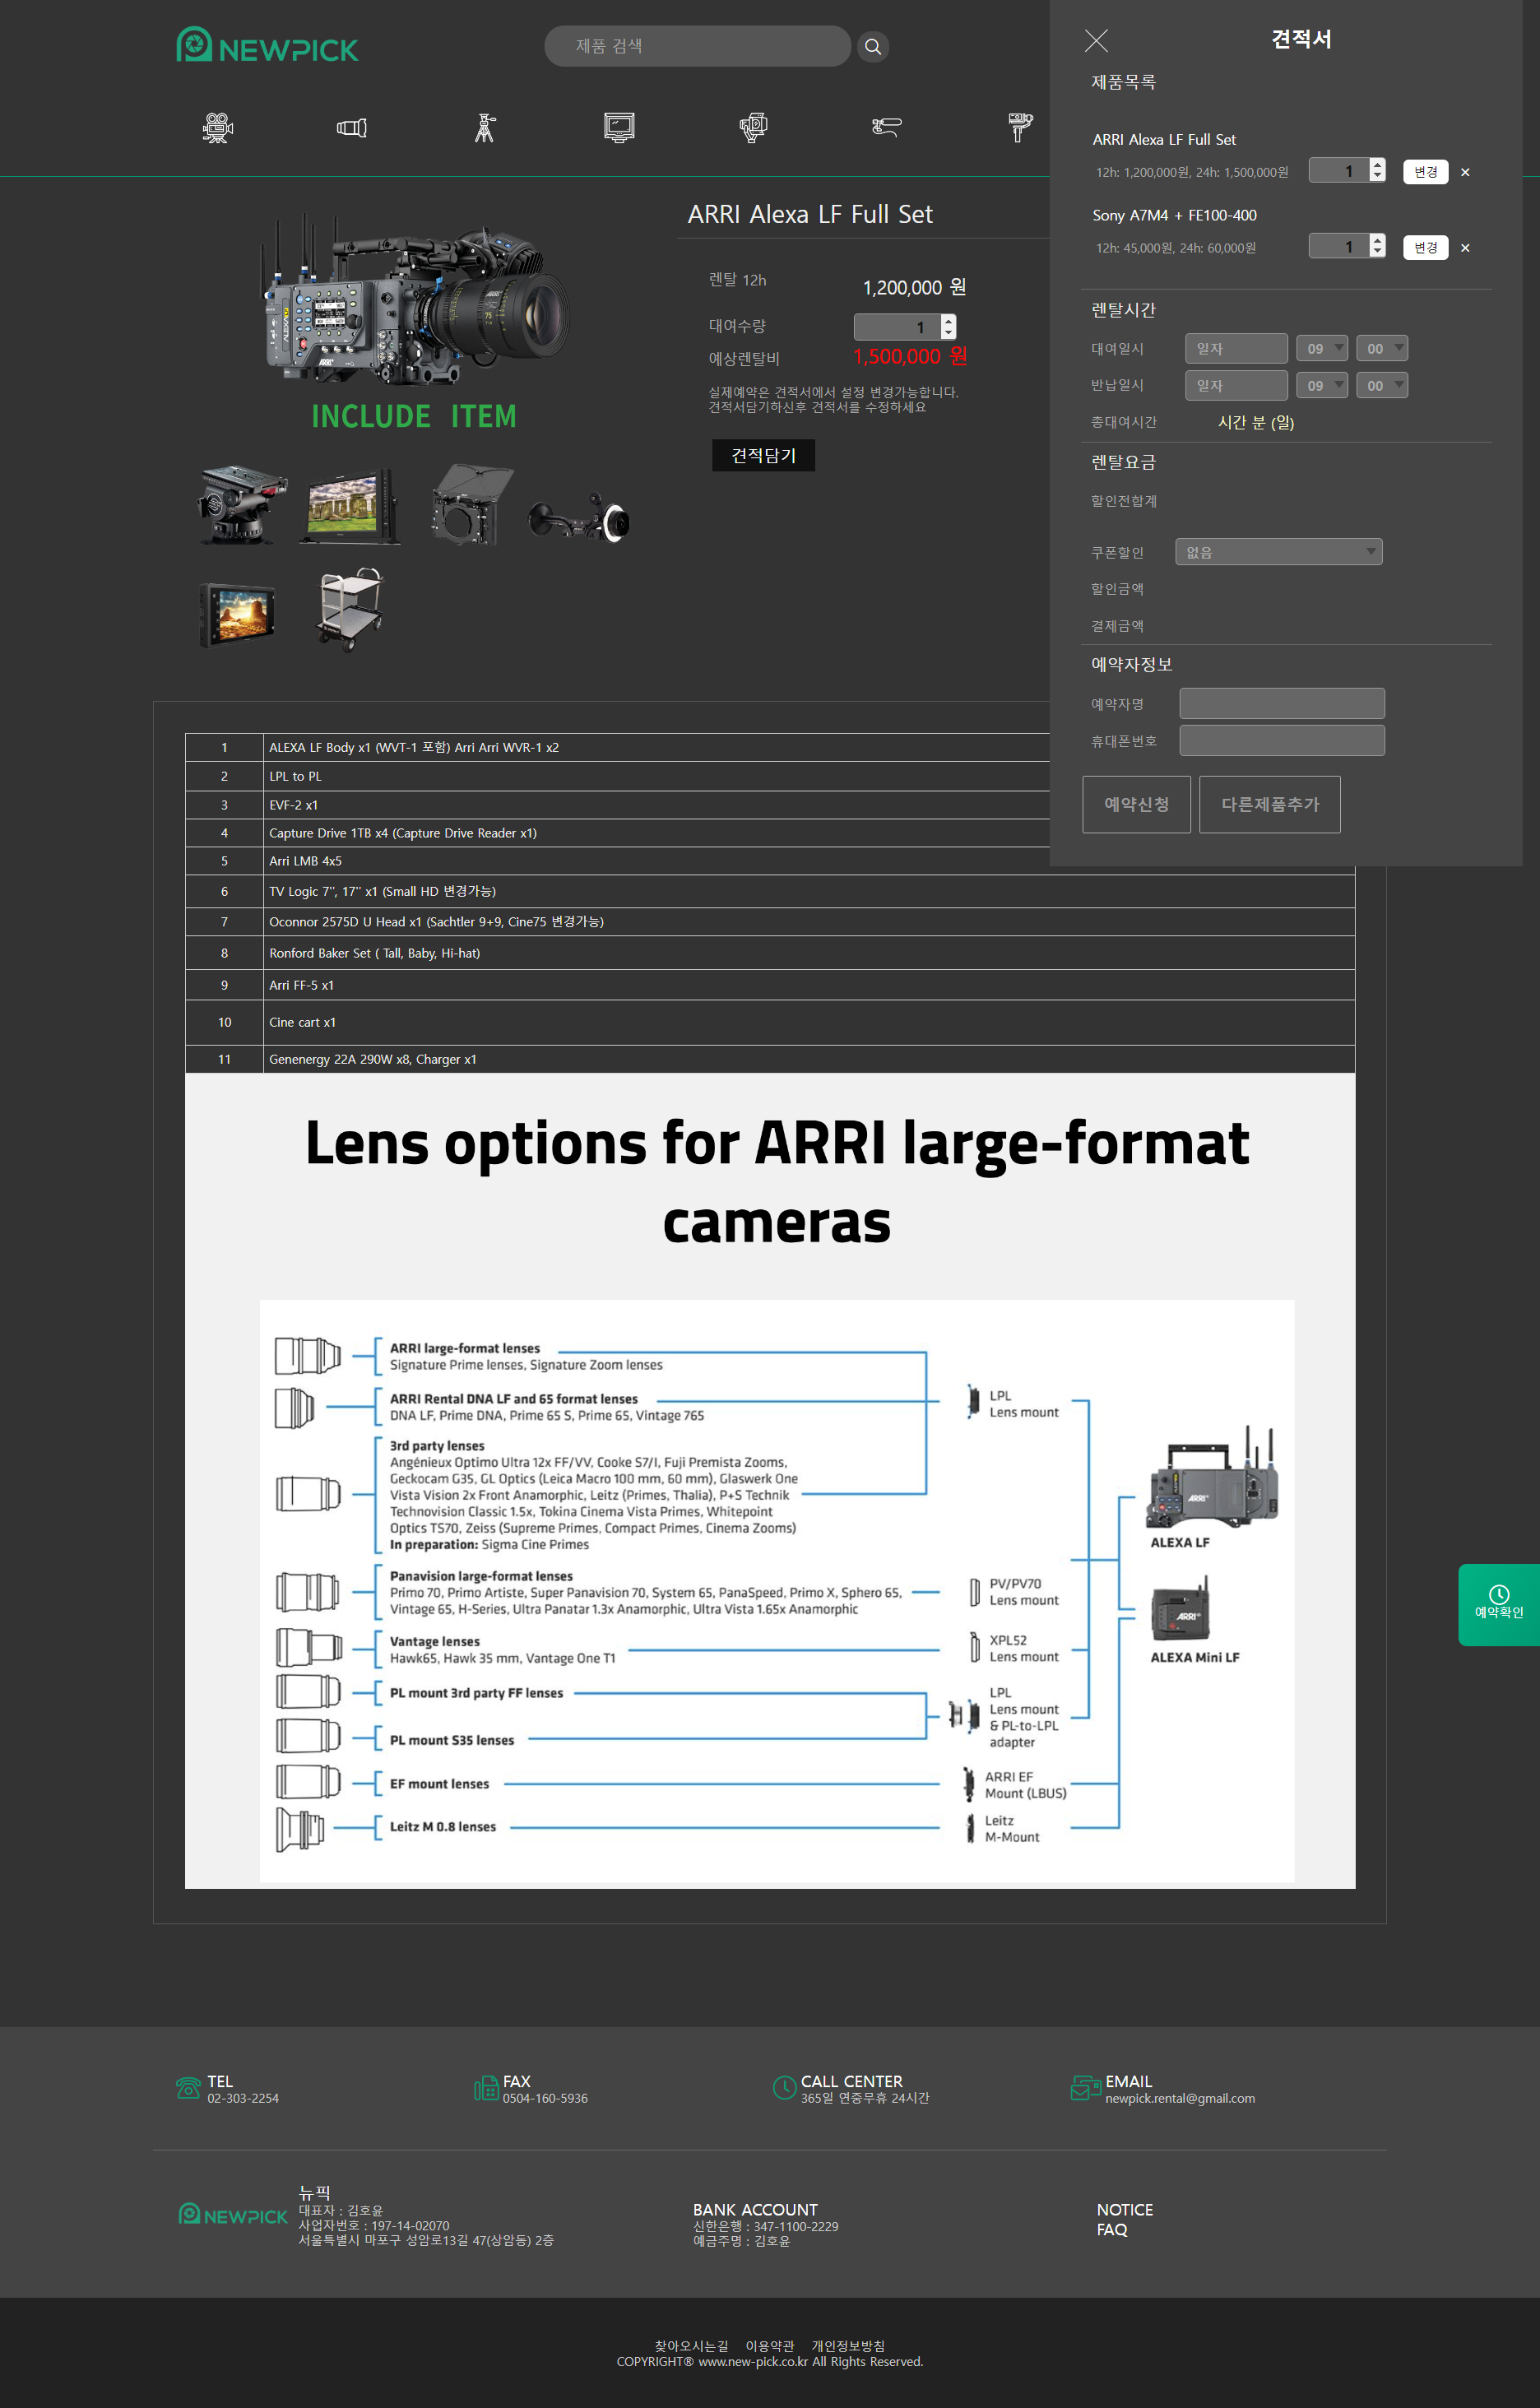Click the 휴대폰번호 input field

click(x=1281, y=740)
